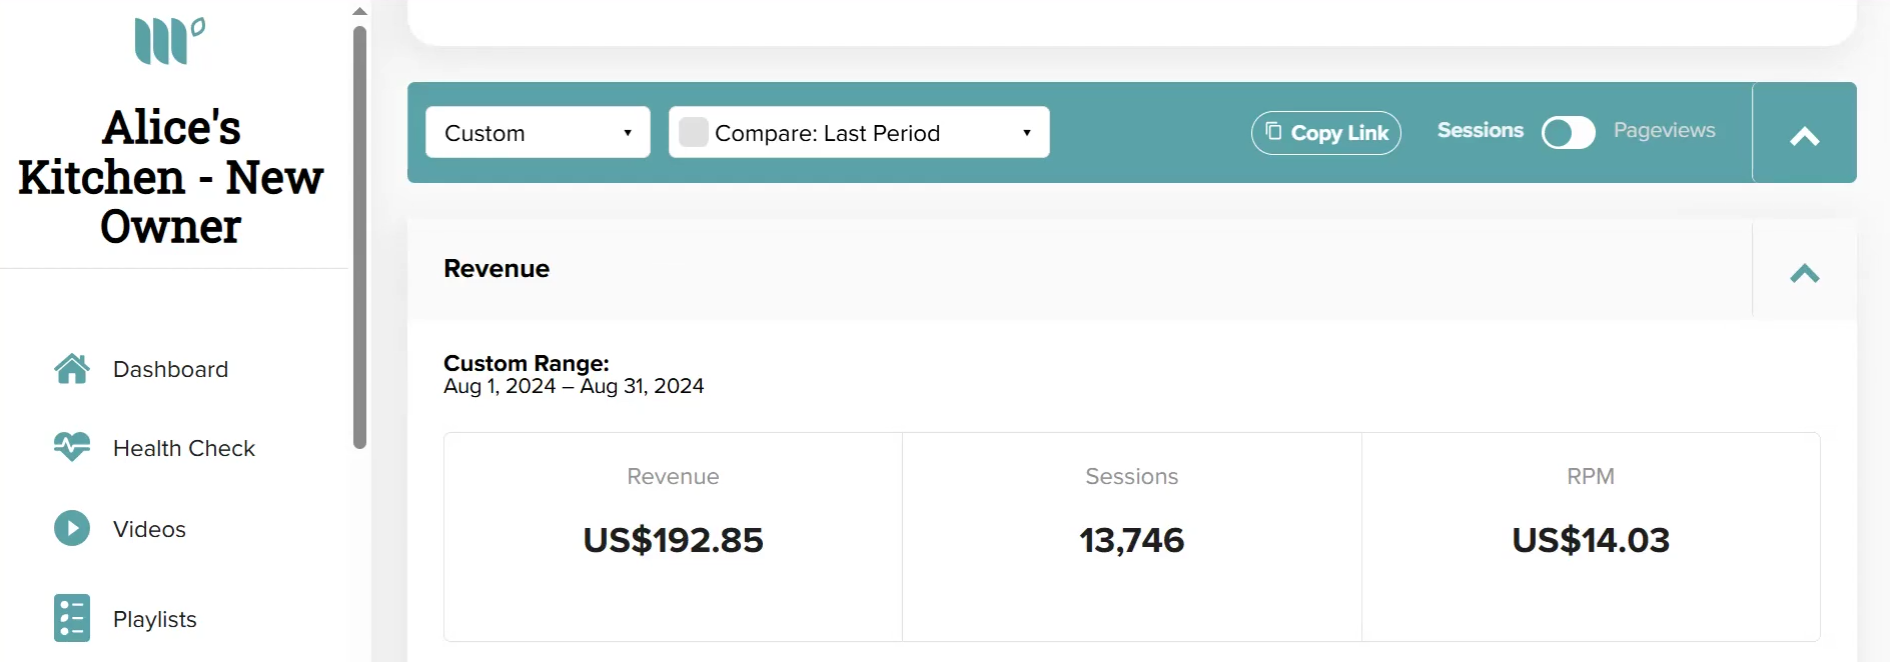
Task: Collapse the Revenue section chevron
Action: coord(1804,273)
